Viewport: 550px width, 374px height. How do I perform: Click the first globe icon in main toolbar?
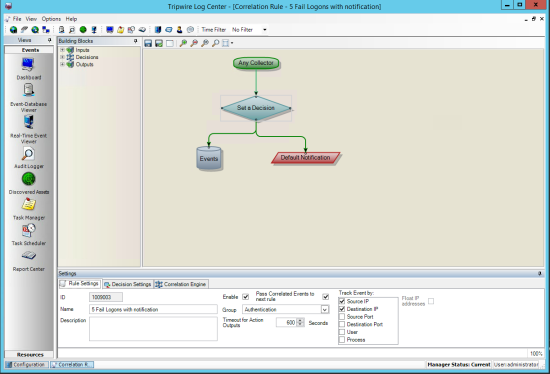13,30
